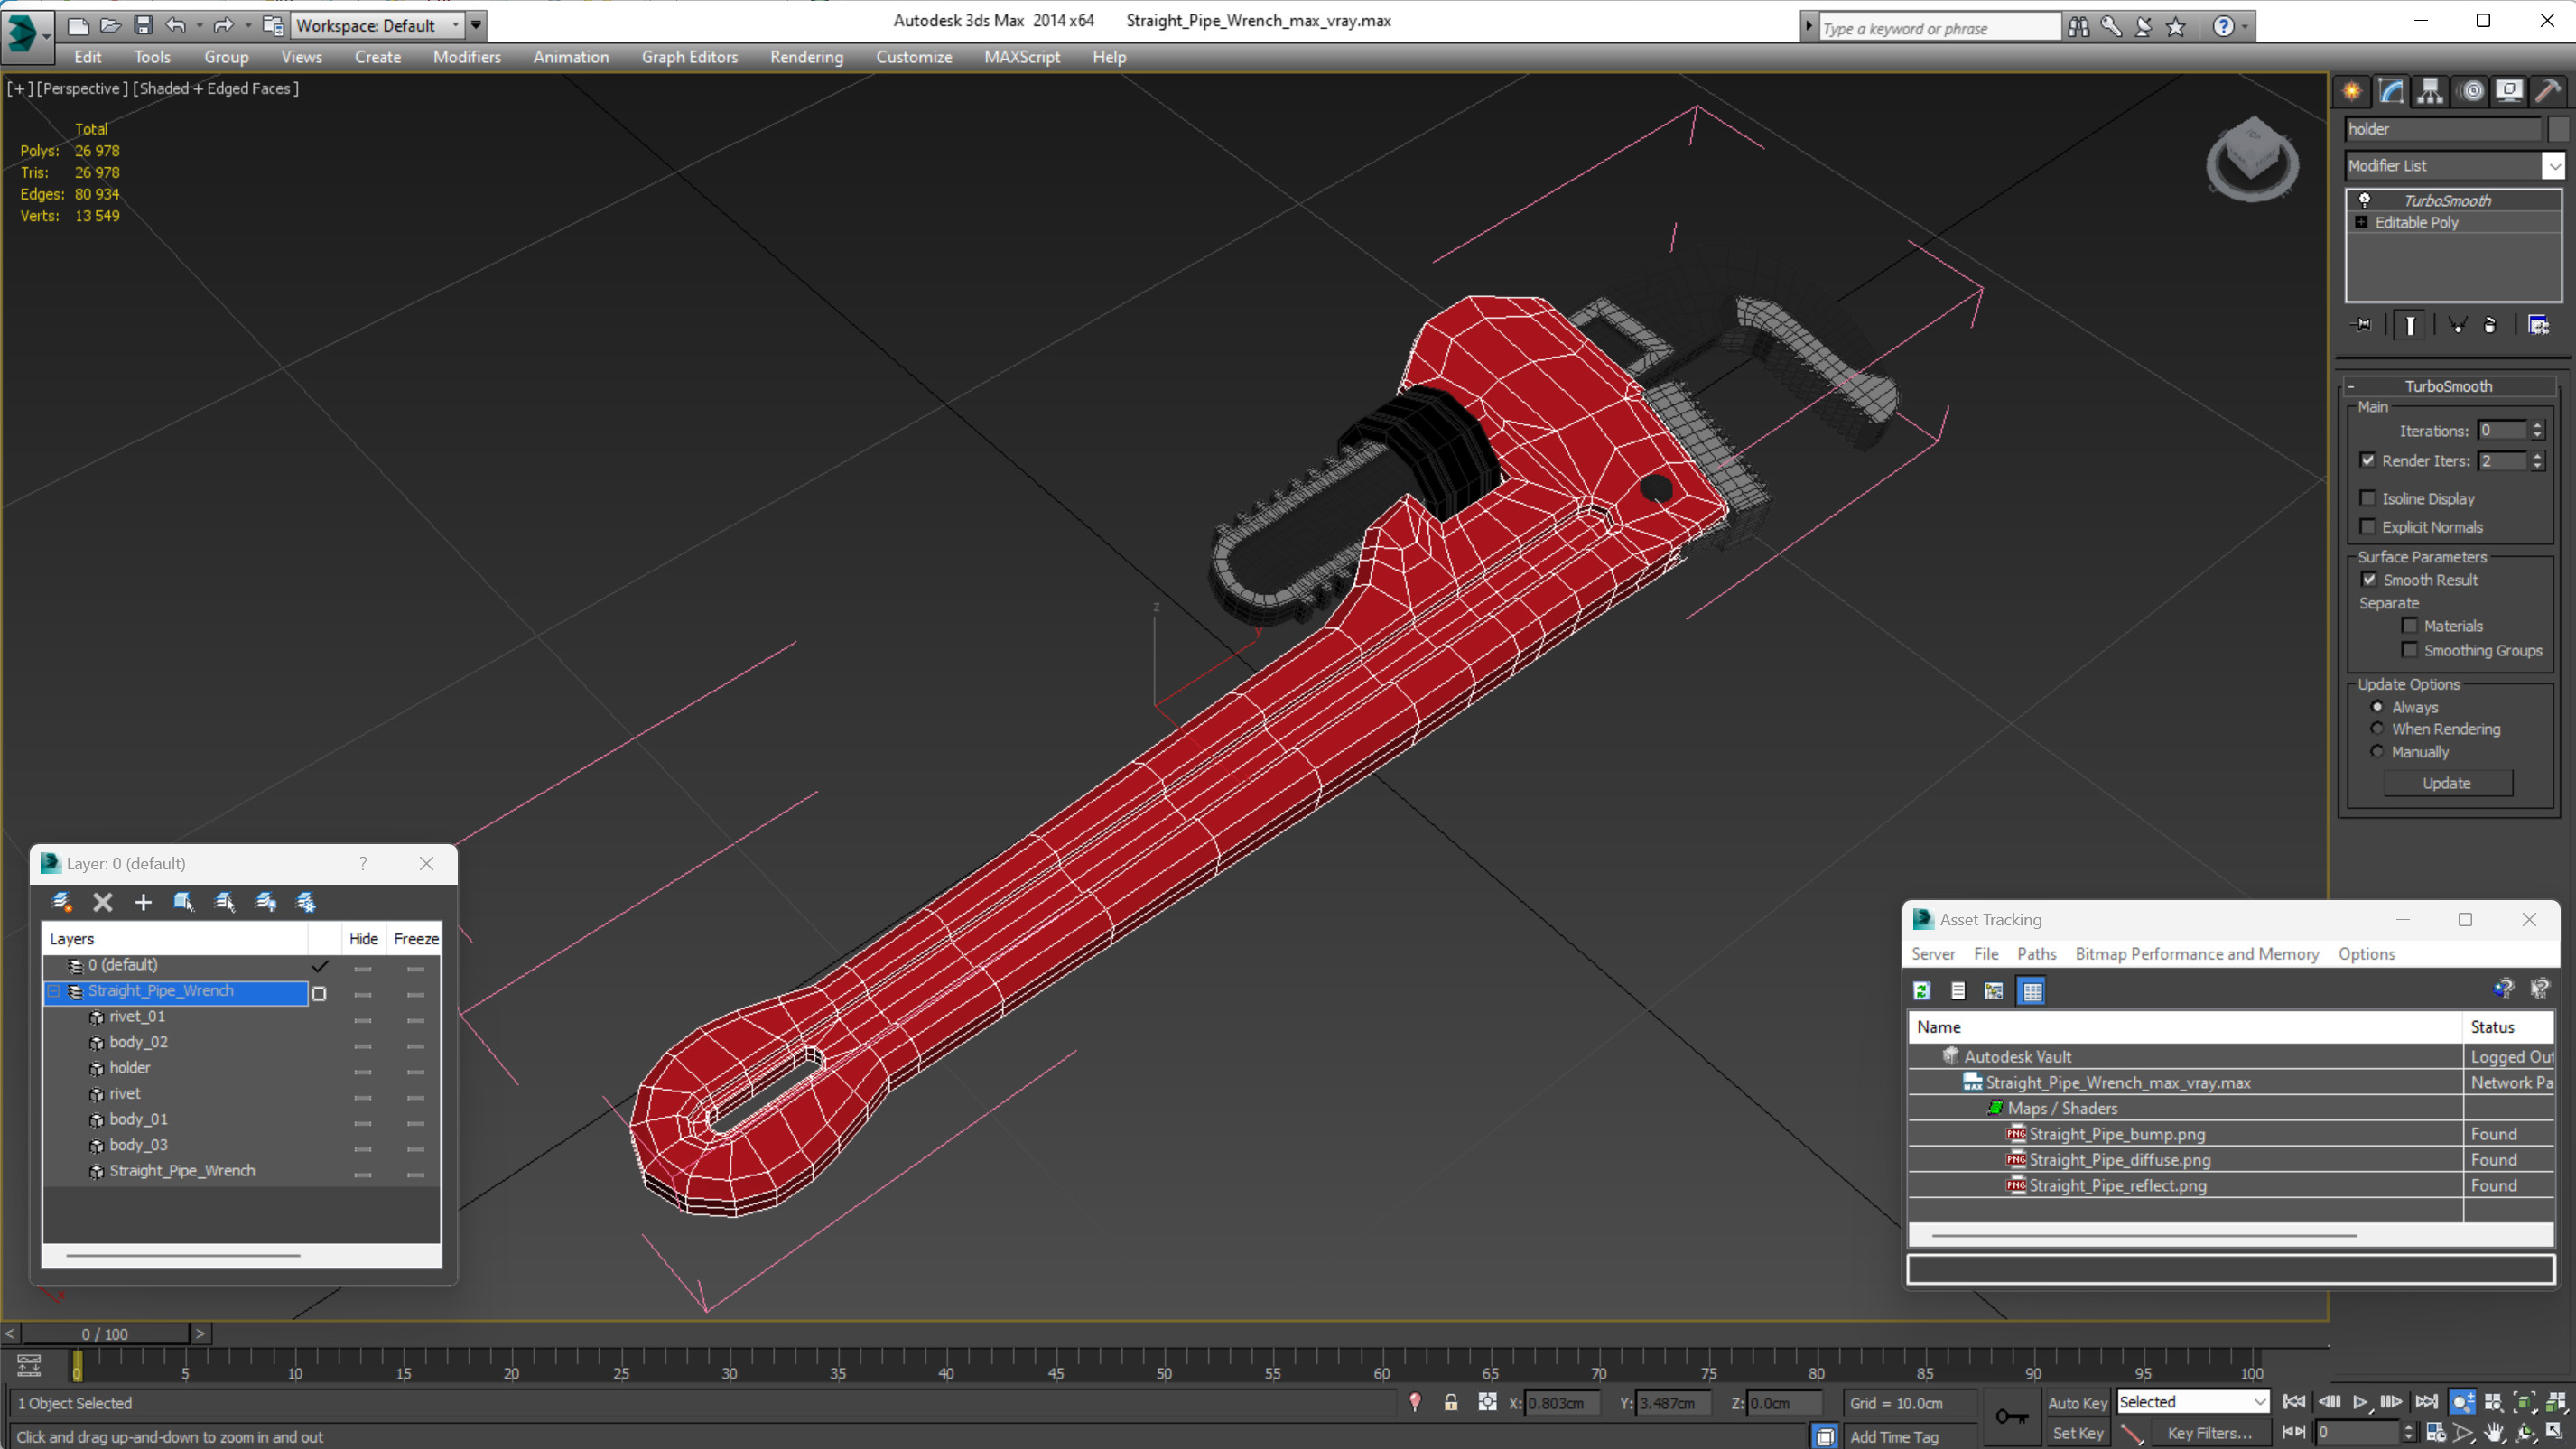Click the Pin Stack icon
This screenshot has height=1449, width=2576.
point(2362,325)
